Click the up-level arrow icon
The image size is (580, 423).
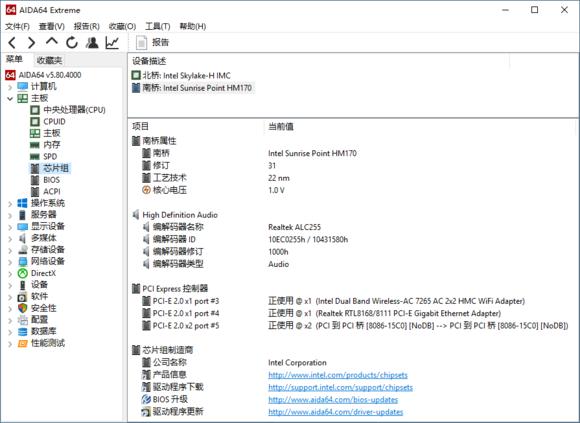point(52,41)
